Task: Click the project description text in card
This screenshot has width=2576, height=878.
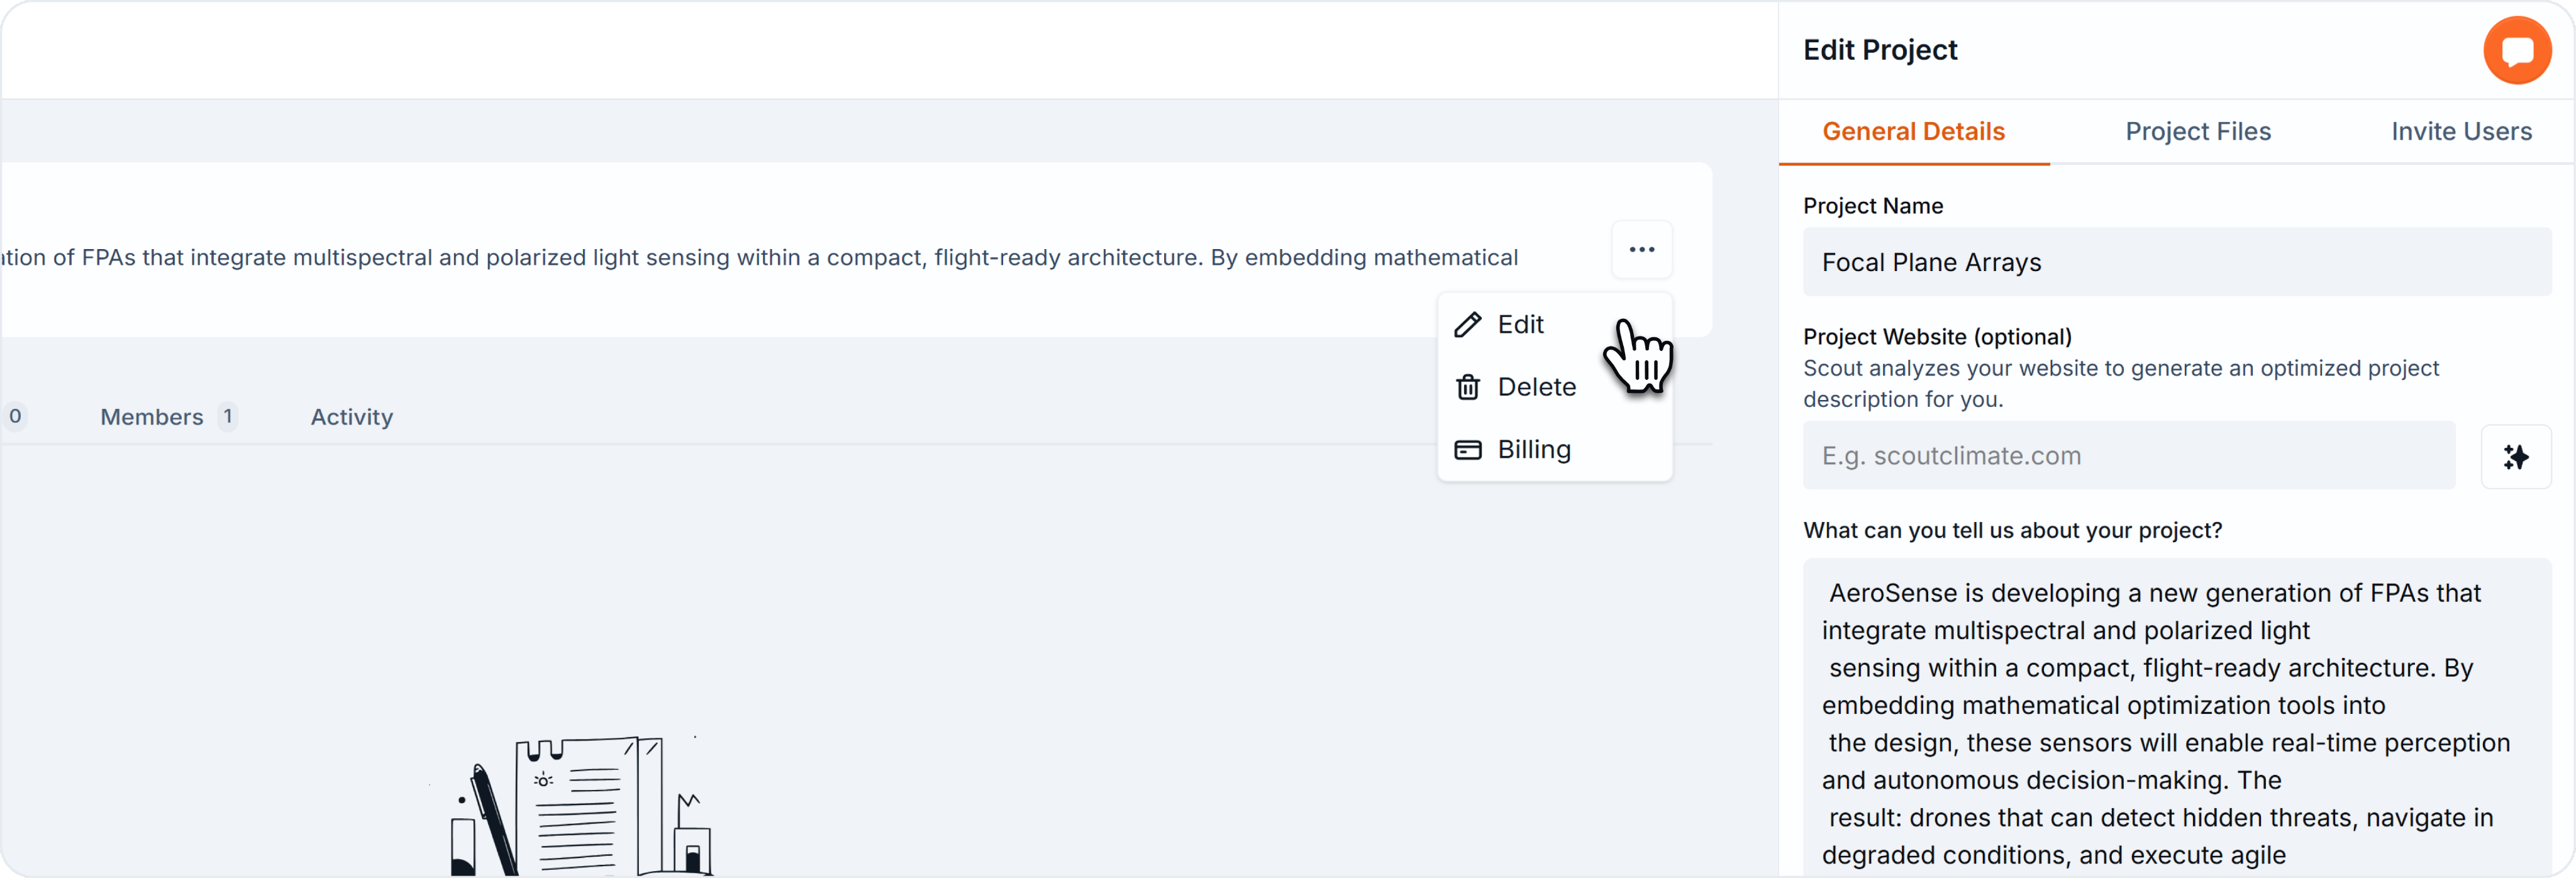Action: coord(760,258)
